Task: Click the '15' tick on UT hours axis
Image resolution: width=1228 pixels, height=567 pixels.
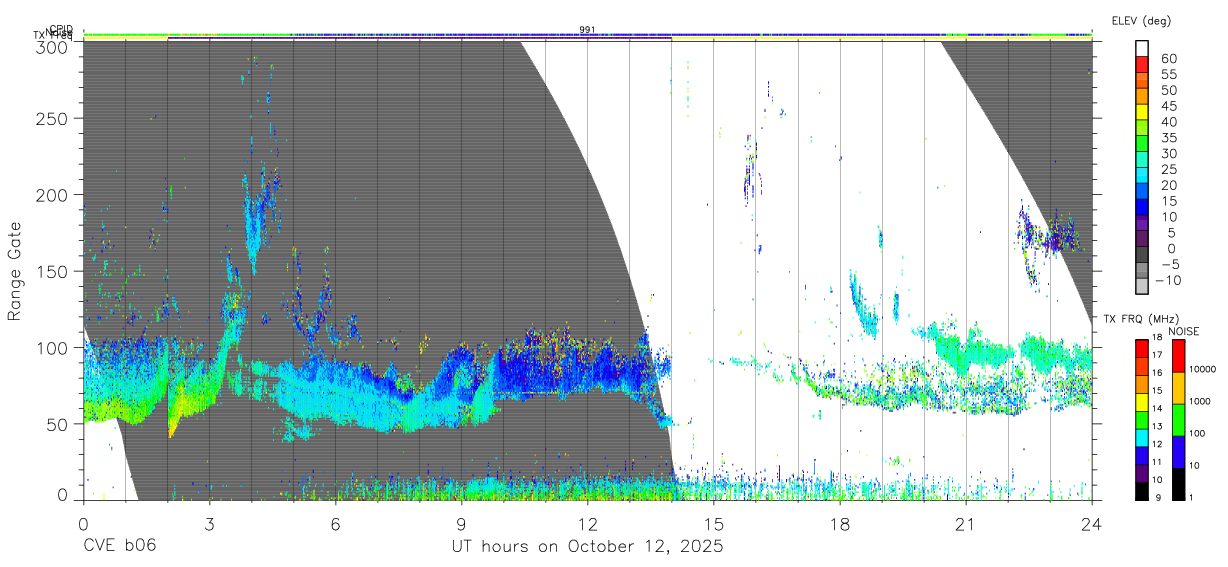Action: coord(714,524)
